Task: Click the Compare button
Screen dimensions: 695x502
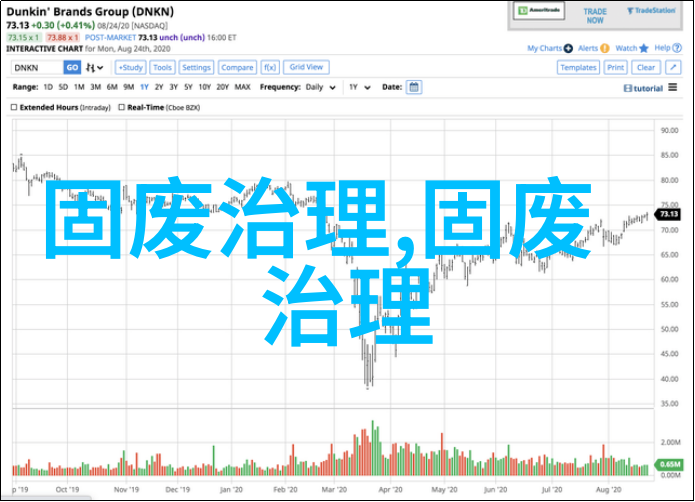Action: 237,68
